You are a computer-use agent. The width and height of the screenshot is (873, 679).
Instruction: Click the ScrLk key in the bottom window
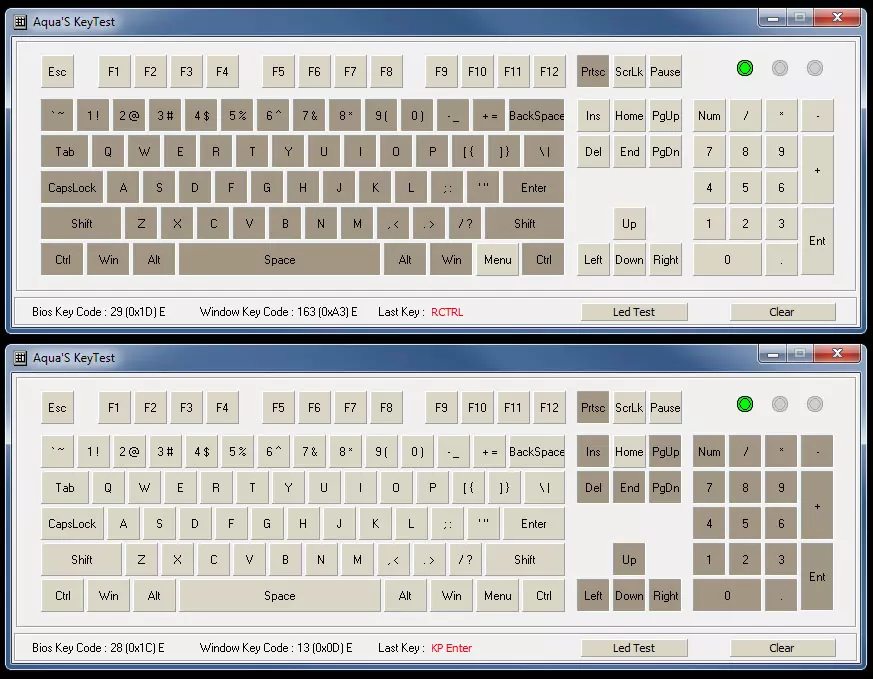click(x=629, y=407)
